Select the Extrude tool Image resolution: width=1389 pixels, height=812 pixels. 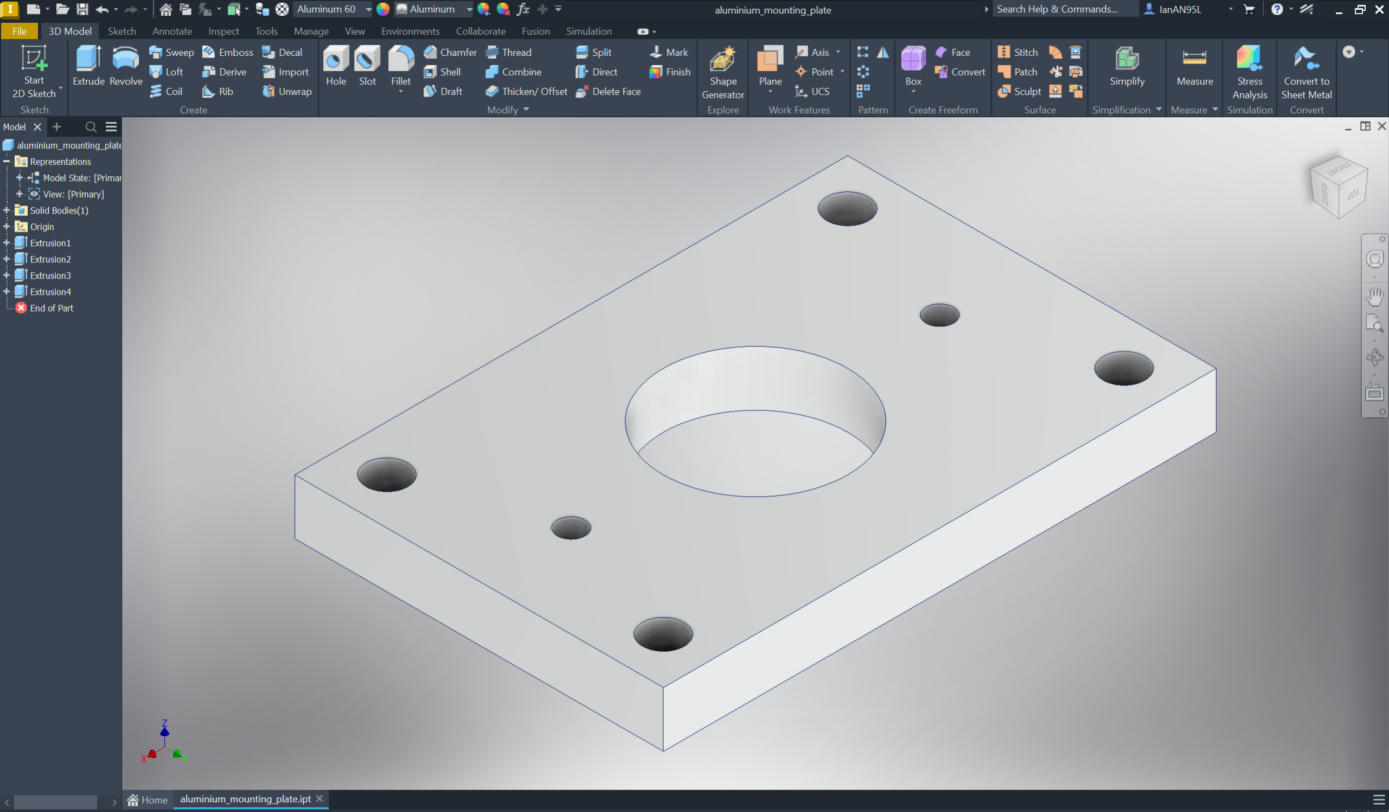[x=88, y=67]
